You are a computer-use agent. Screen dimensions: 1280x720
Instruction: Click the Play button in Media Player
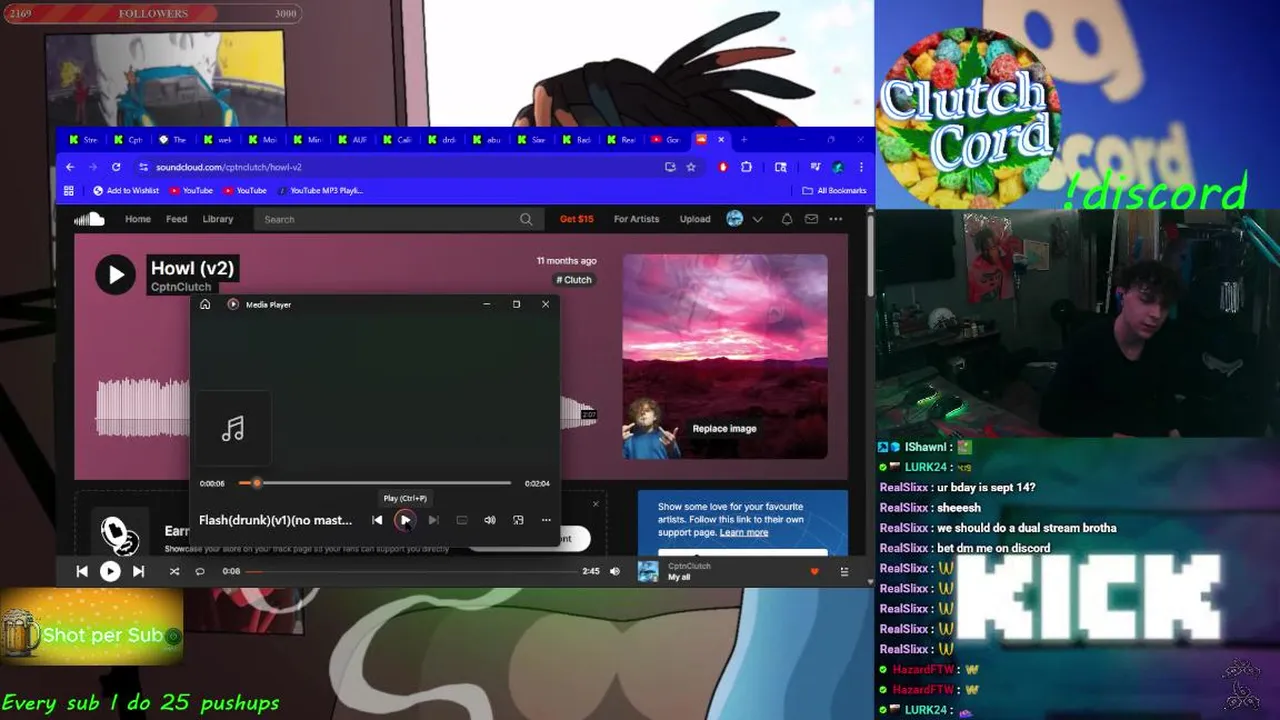coord(405,520)
